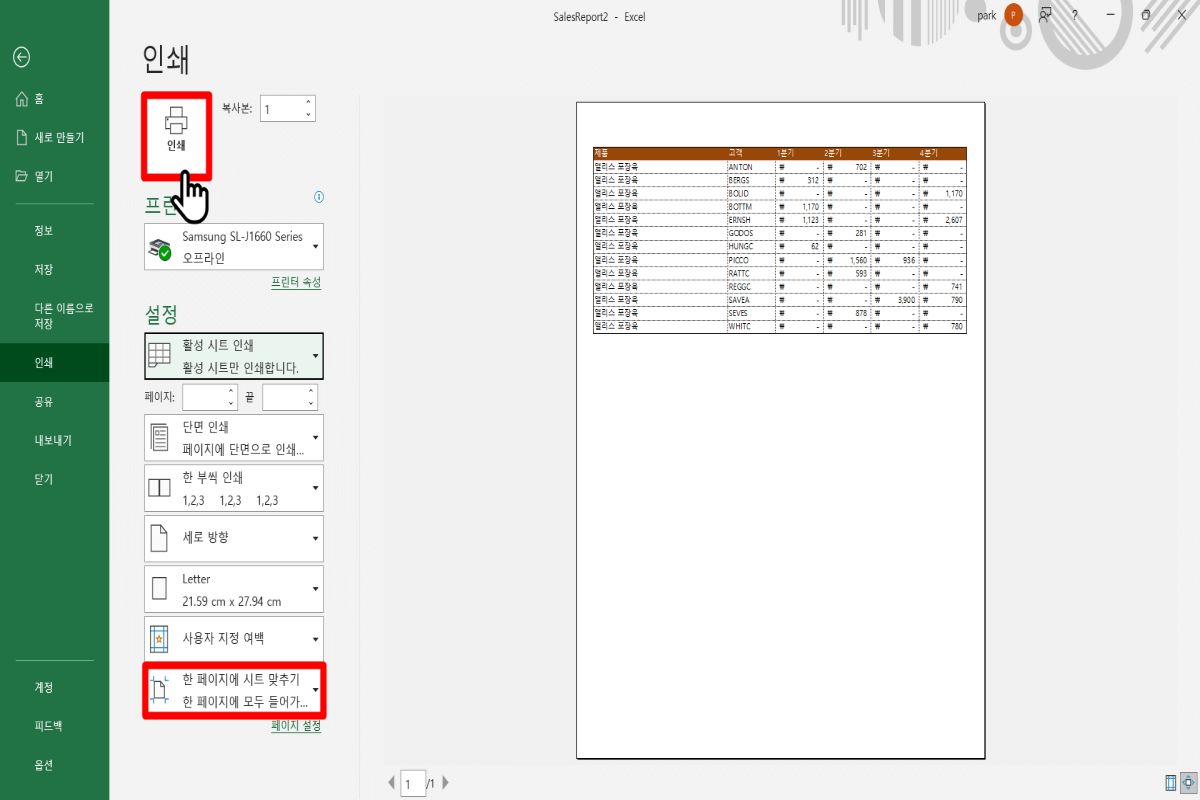Screen dimensions: 1200x800
Task: Click the Samsung printer status icon
Action: 159,247
